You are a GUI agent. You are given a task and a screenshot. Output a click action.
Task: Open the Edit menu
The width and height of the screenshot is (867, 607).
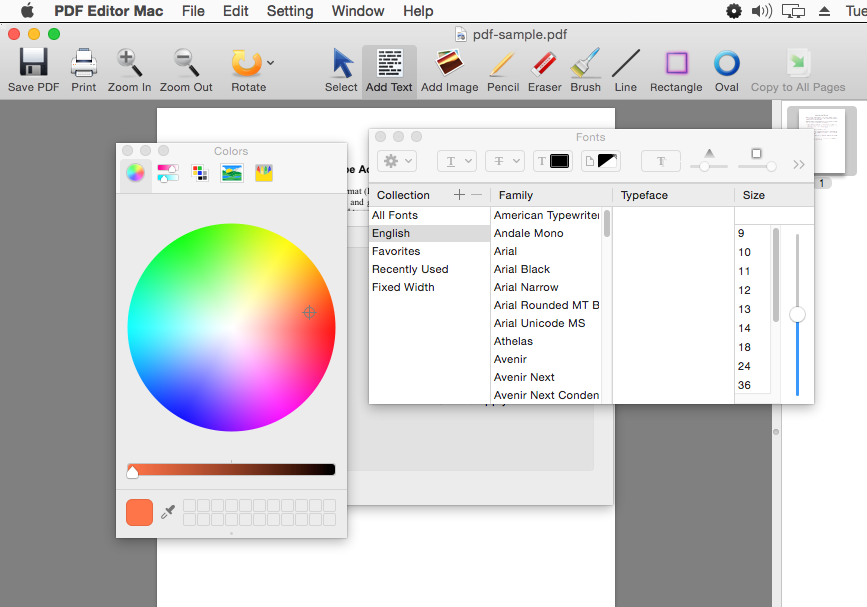pos(236,11)
